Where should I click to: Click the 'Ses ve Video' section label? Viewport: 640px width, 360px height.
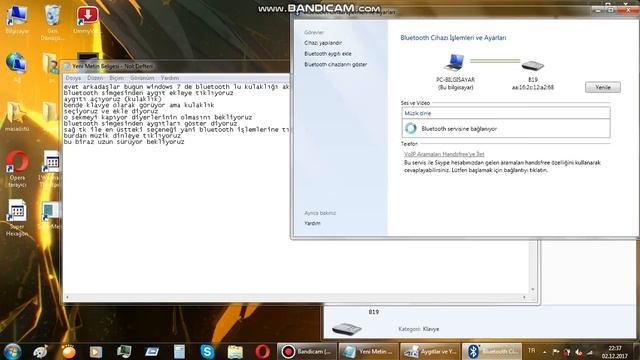coord(415,103)
